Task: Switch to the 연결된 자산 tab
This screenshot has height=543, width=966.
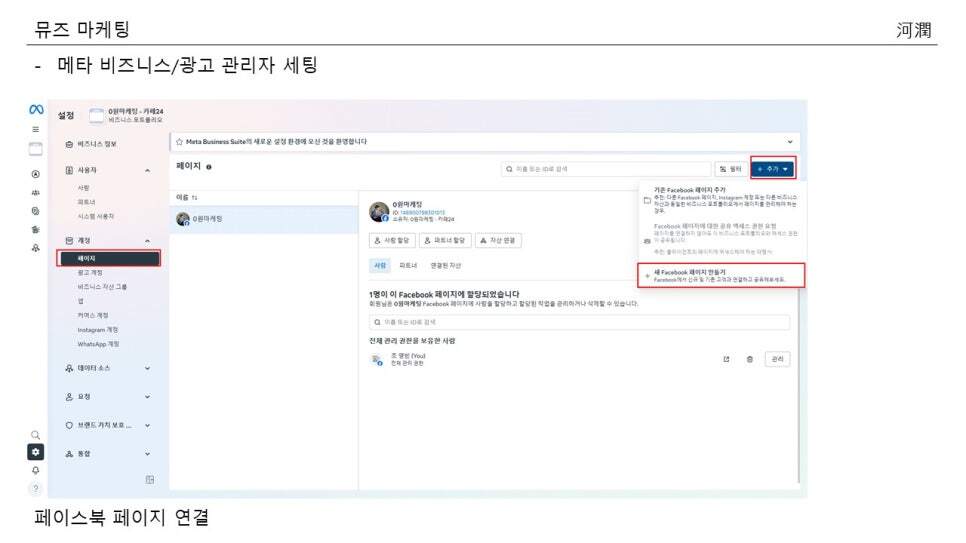Action: [x=445, y=266]
